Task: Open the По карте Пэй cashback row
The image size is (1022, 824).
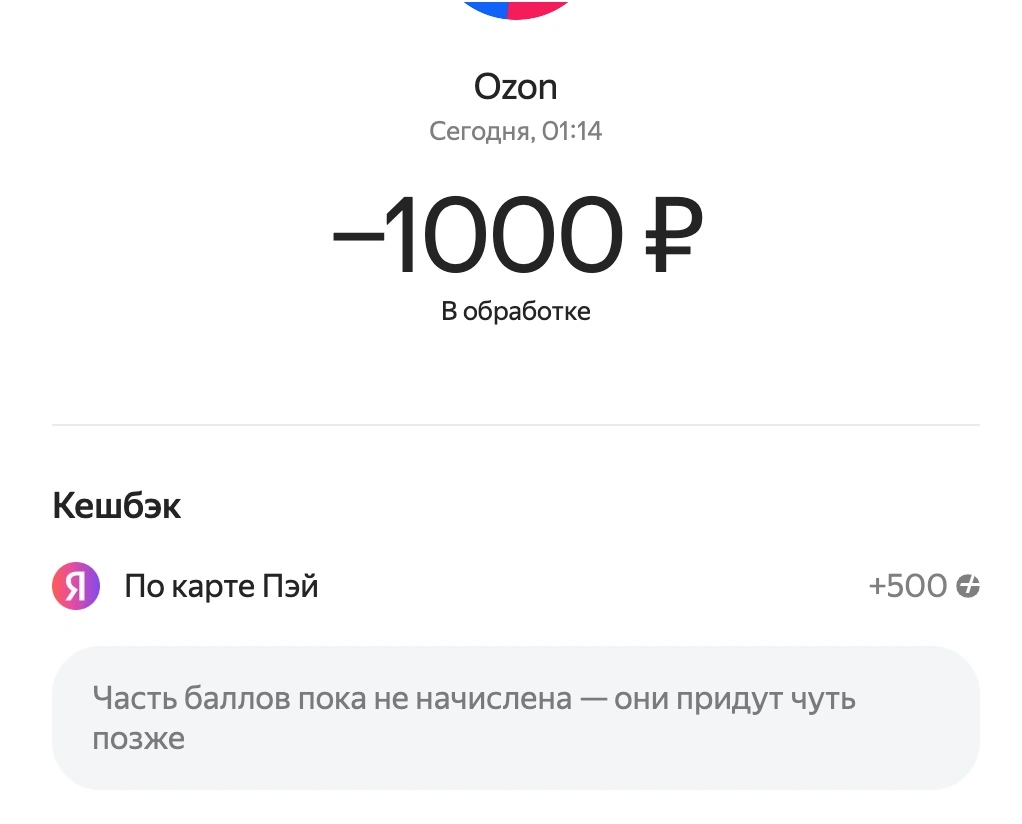Action: tap(516, 585)
